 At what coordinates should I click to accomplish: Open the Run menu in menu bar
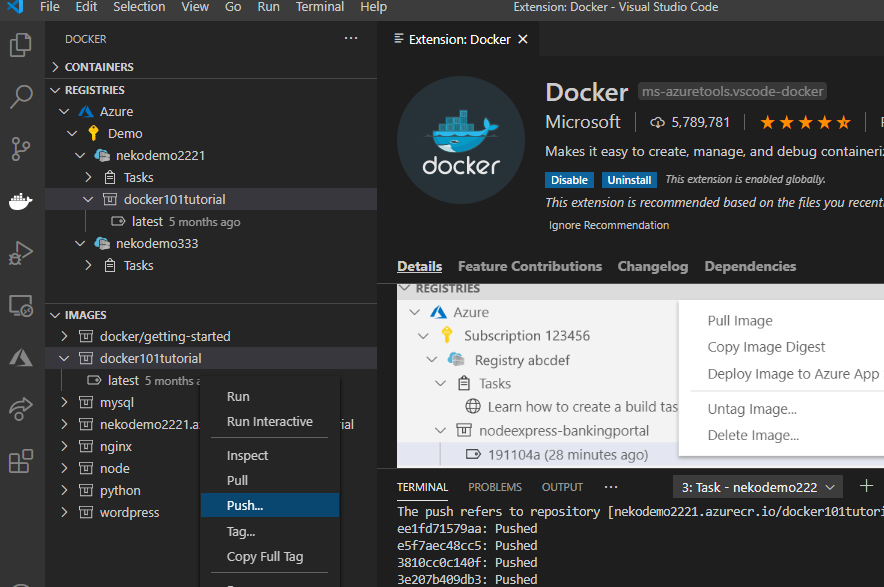[x=268, y=7]
